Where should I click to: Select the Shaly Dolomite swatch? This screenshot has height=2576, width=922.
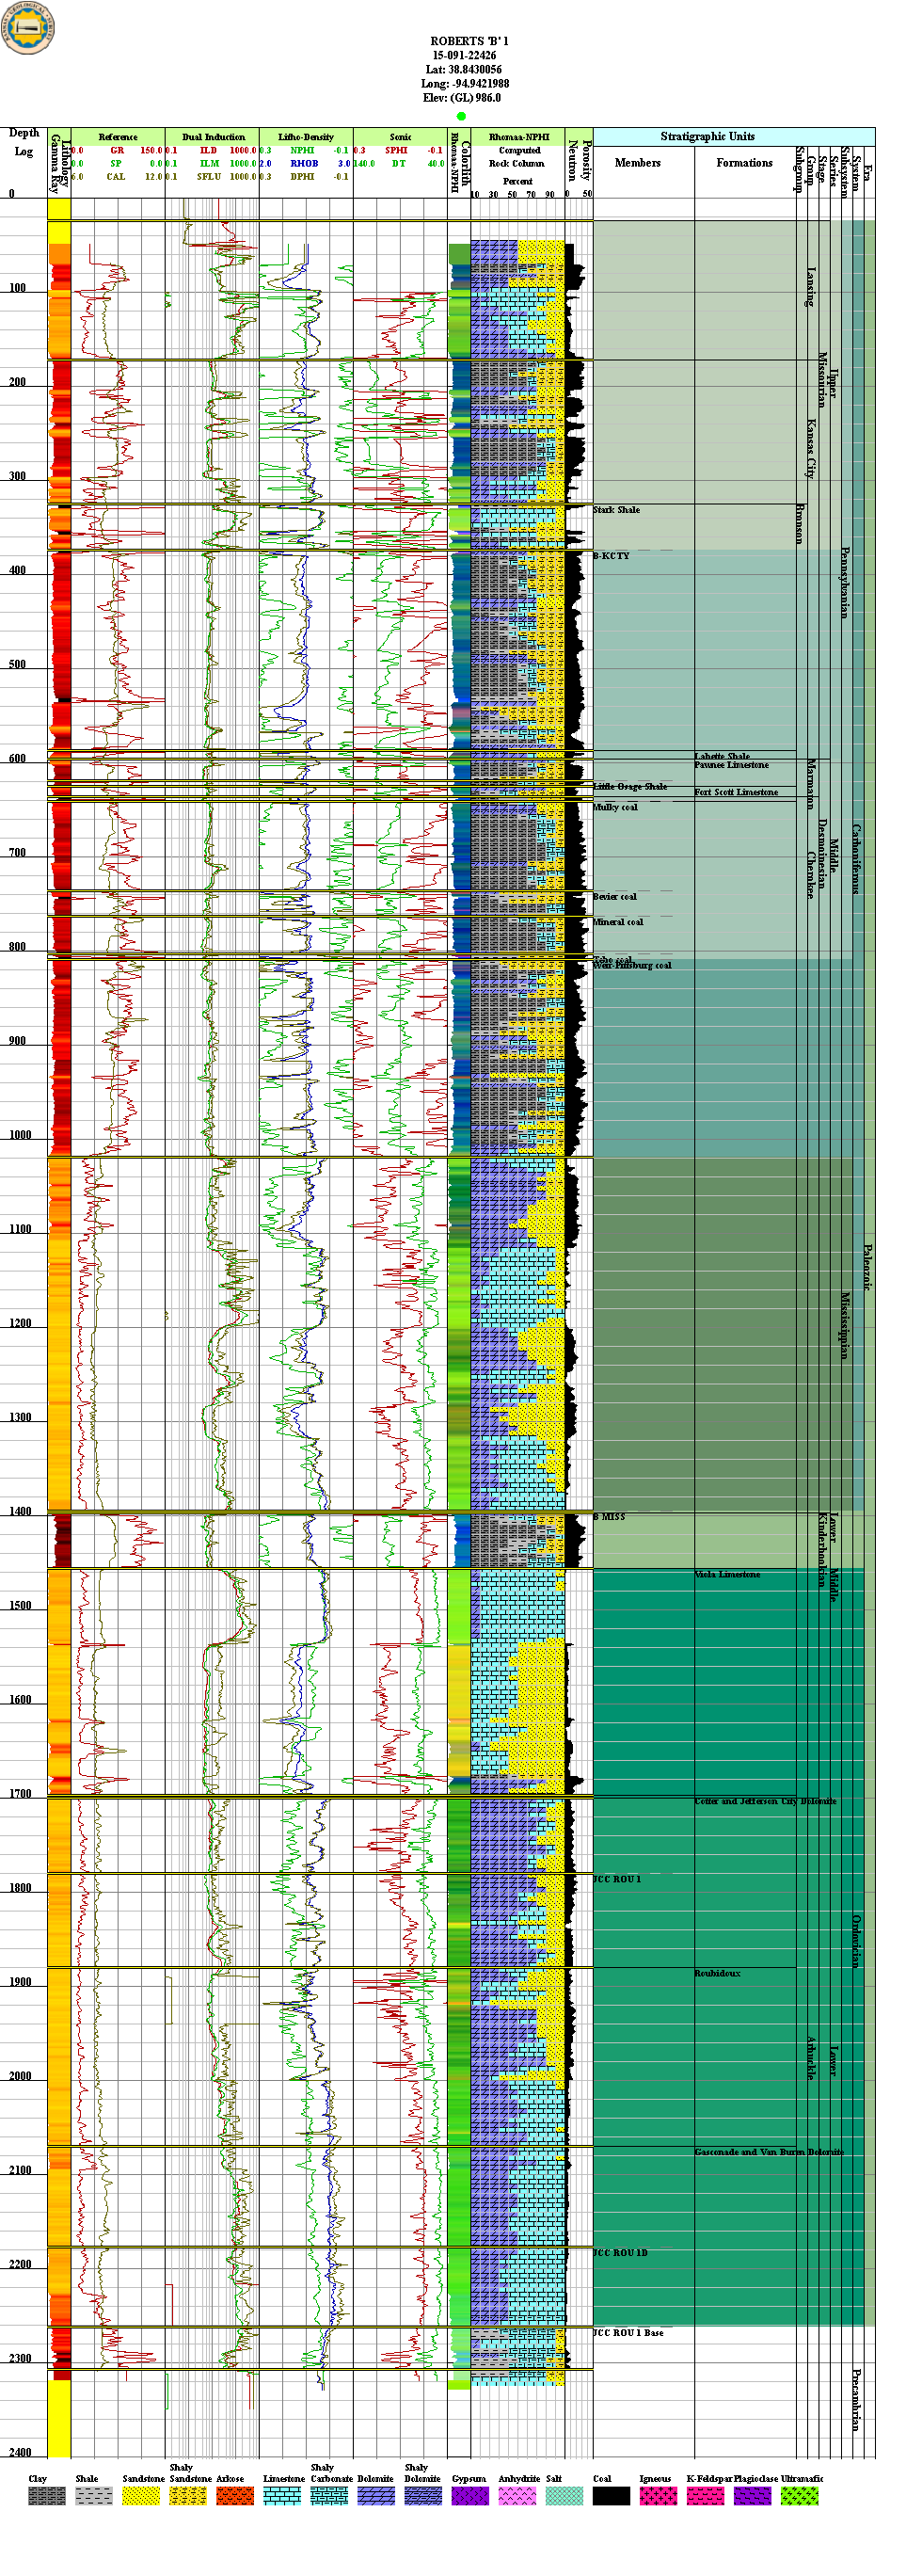tap(423, 2496)
